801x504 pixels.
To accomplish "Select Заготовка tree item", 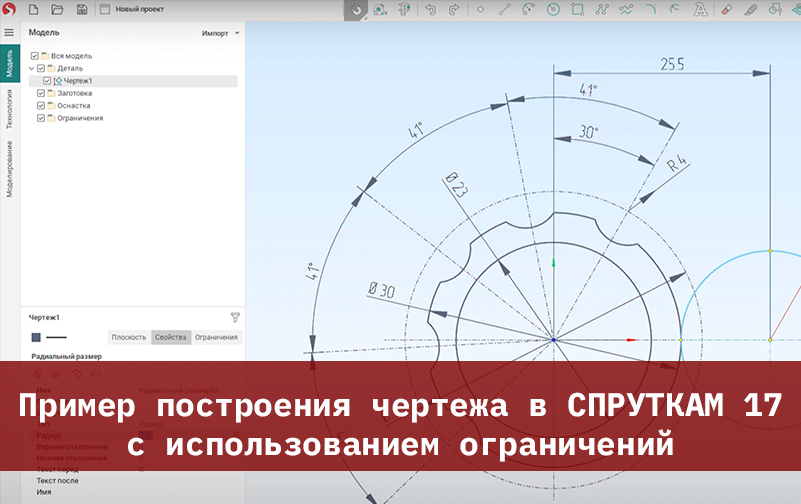I will click(75, 93).
